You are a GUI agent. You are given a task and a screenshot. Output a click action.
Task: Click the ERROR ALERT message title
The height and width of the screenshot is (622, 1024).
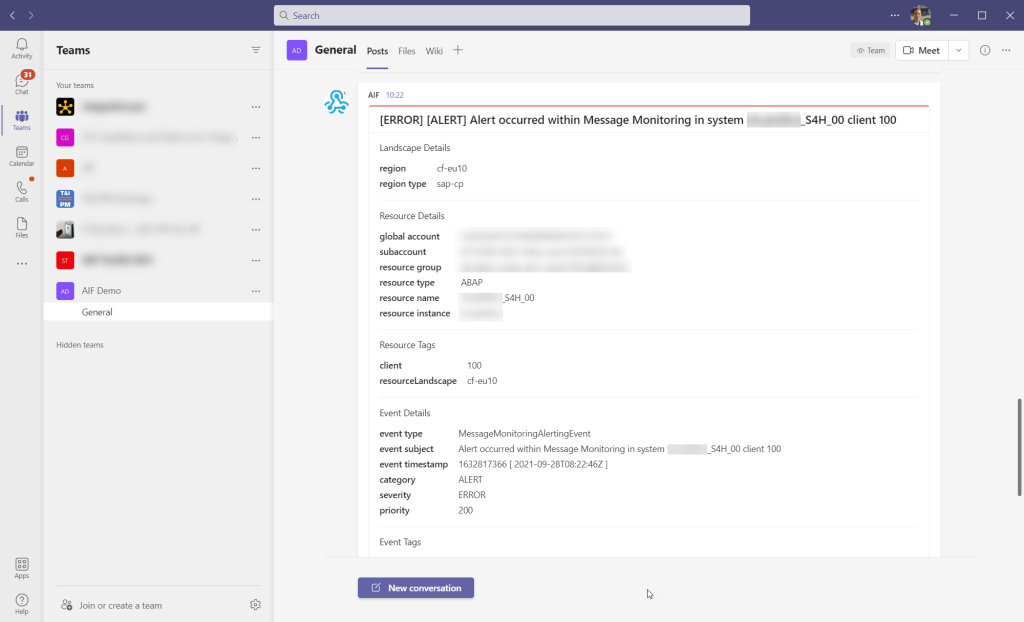(637, 120)
